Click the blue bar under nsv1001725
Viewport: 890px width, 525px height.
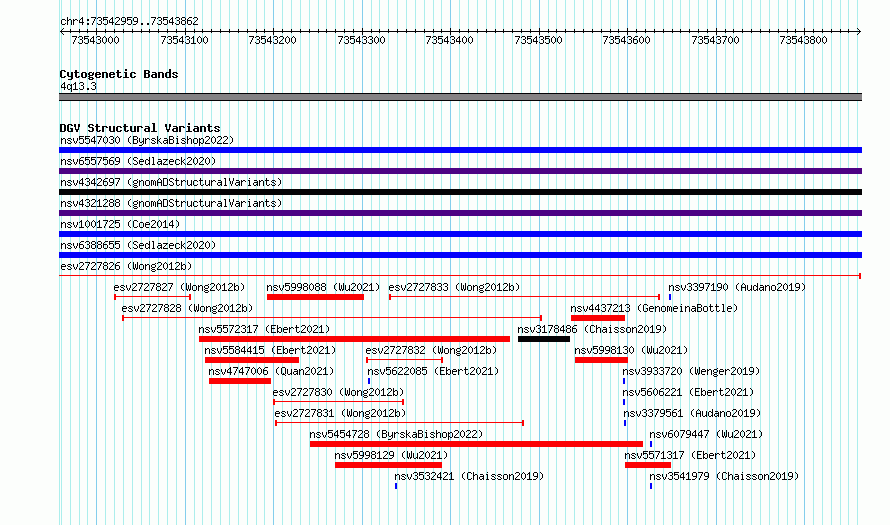(460, 234)
